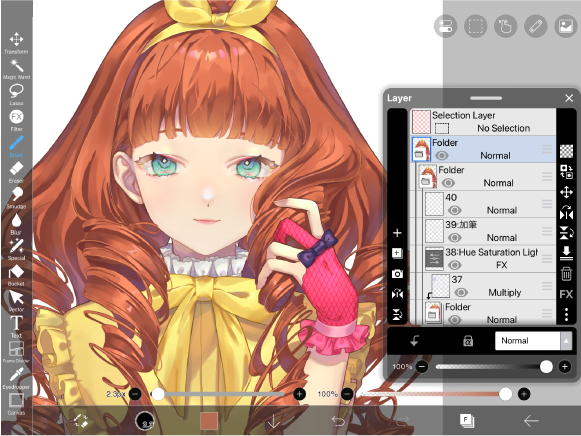Viewport: 581px width, 436px height.
Task: Open the current color swatch
Action: 209,421
